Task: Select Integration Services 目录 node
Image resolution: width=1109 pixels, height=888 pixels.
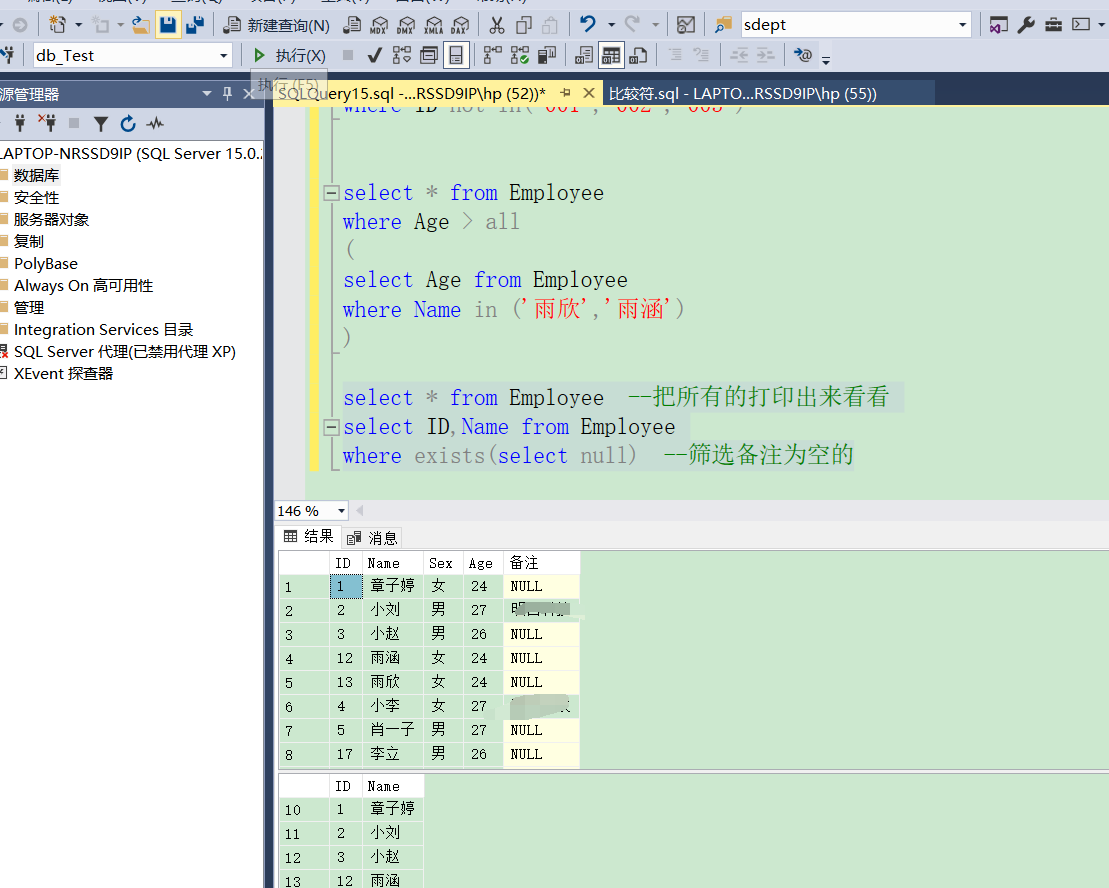Action: (103, 329)
